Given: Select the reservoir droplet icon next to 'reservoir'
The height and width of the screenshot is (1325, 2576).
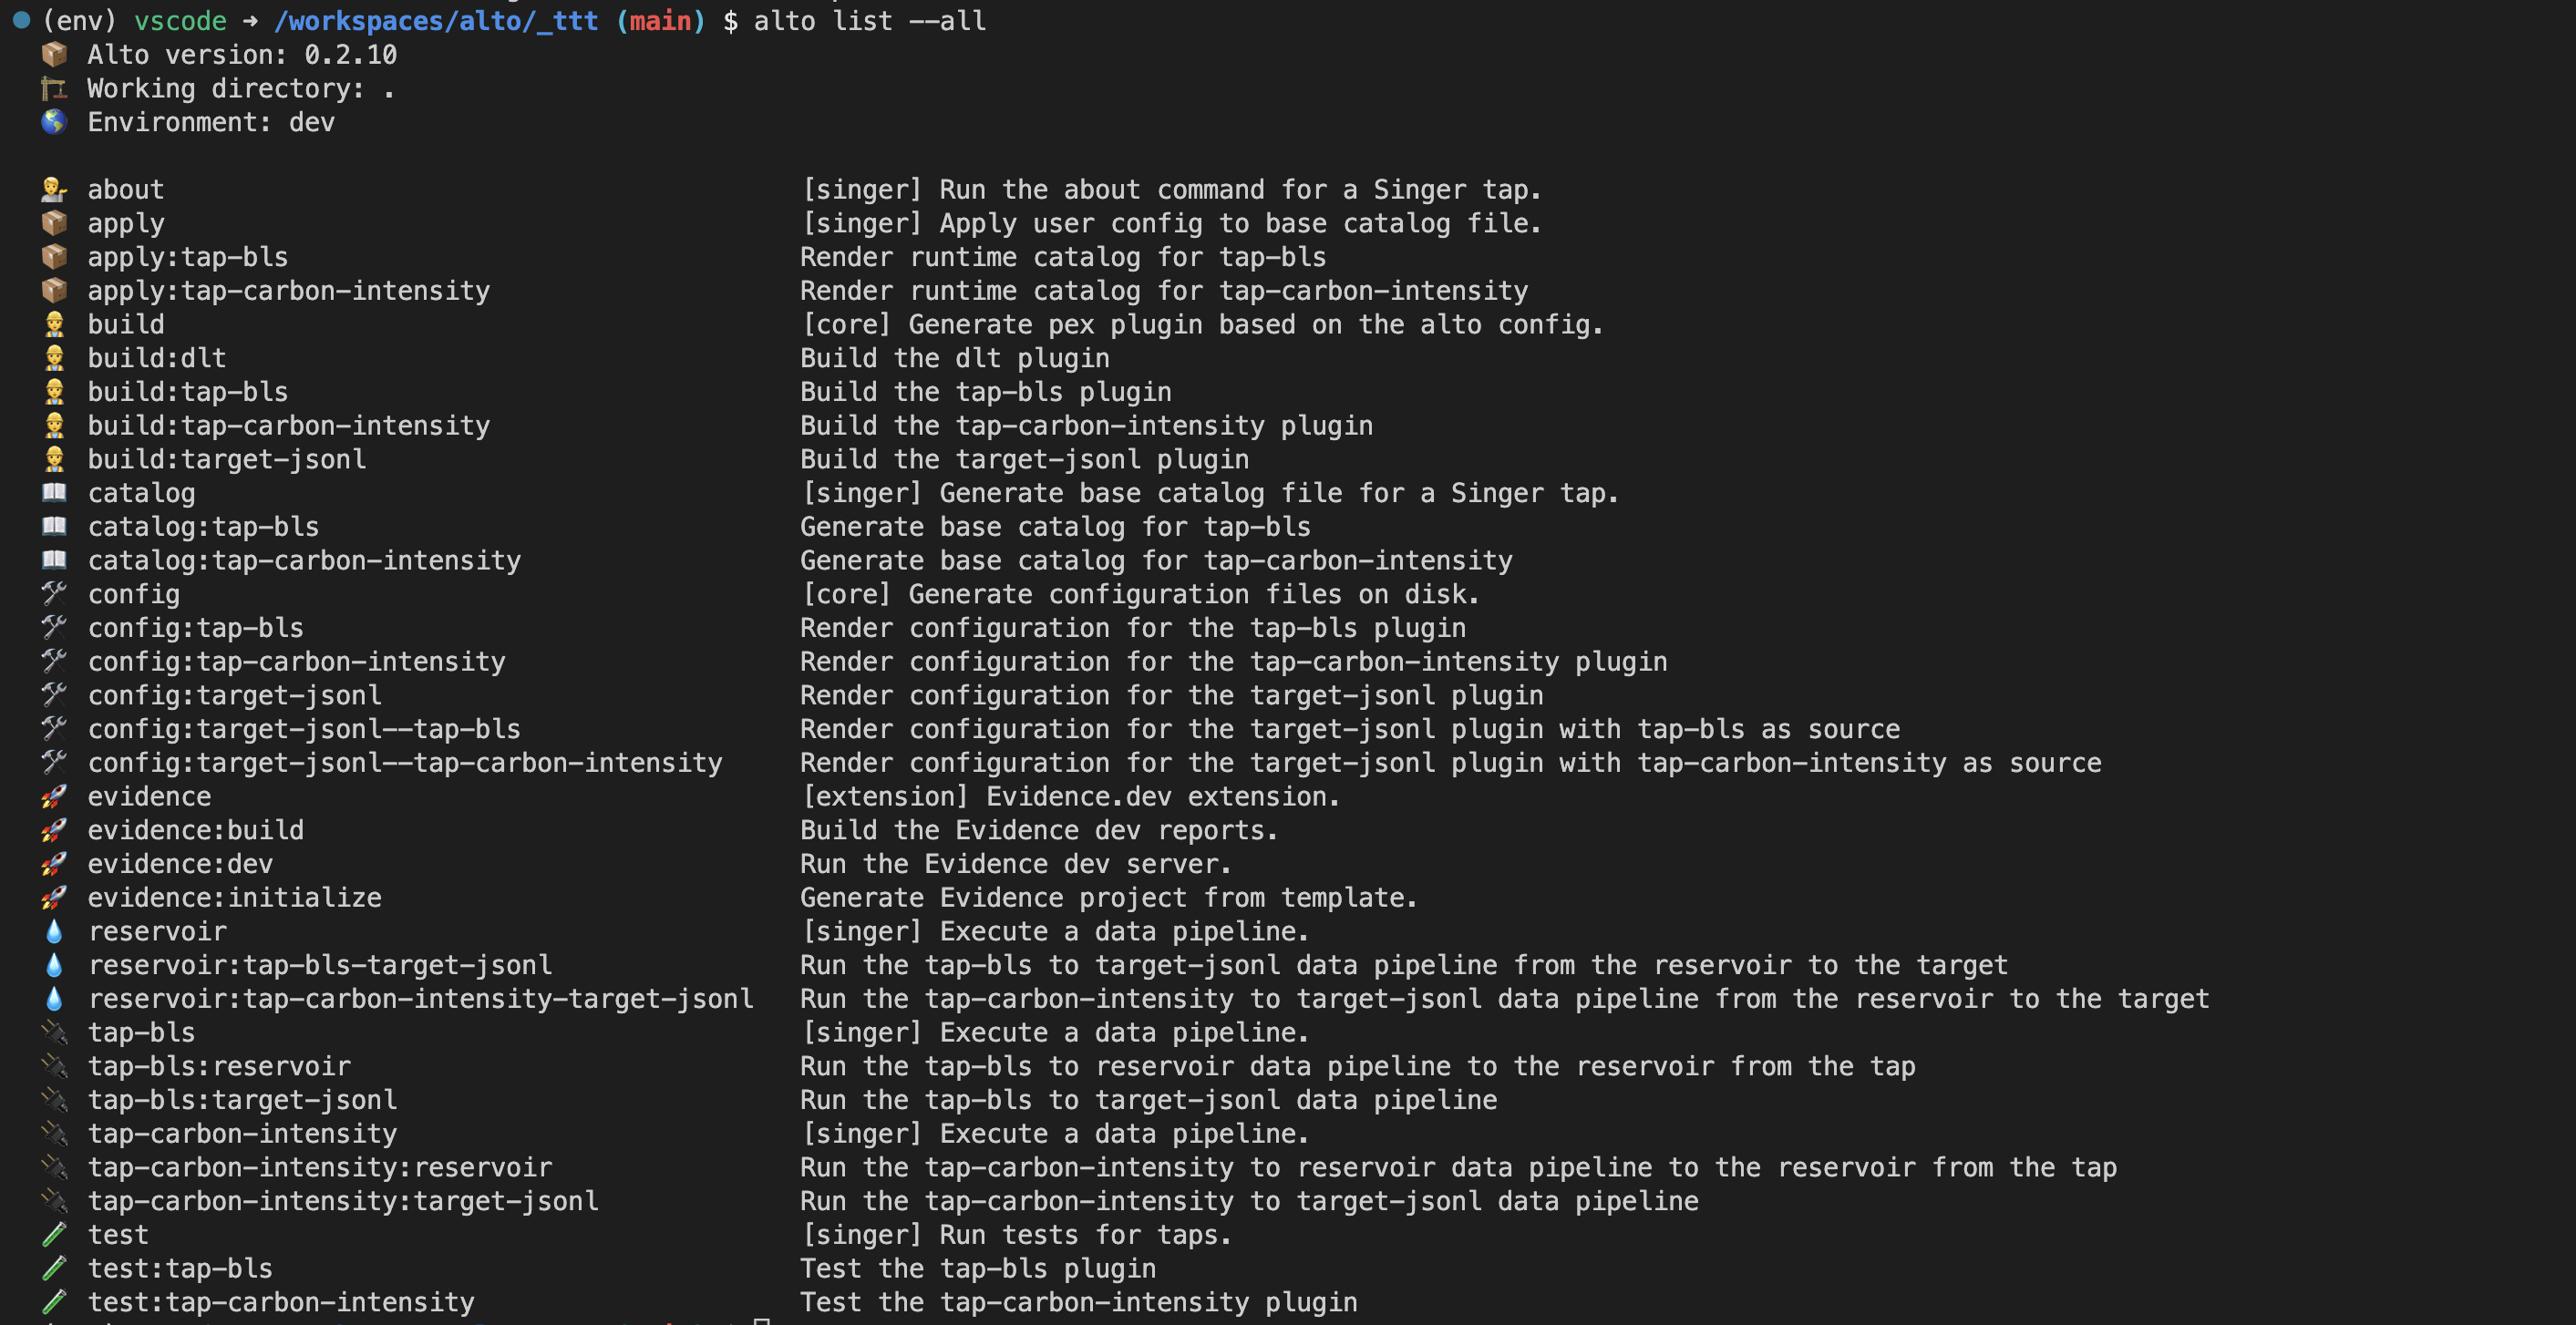Looking at the screenshot, I should click(52, 930).
